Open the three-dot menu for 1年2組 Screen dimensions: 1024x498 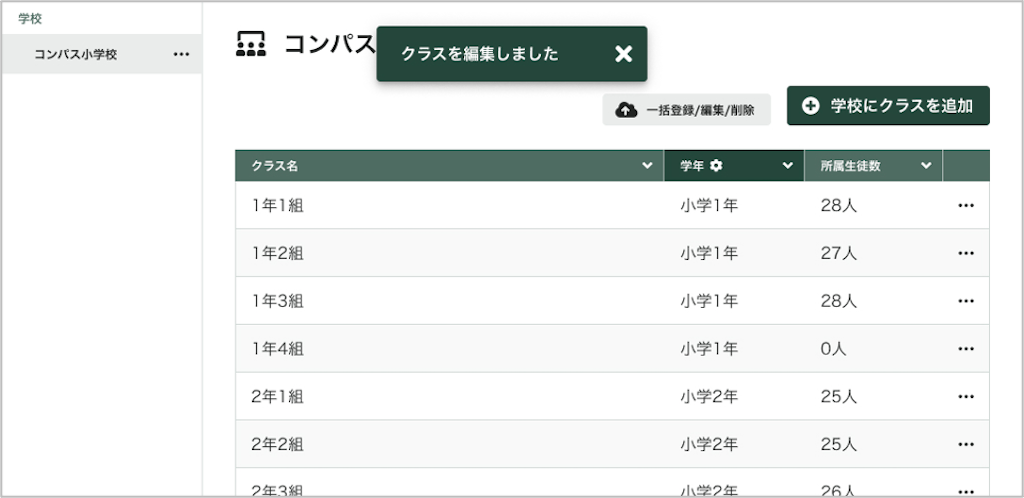coord(965,253)
